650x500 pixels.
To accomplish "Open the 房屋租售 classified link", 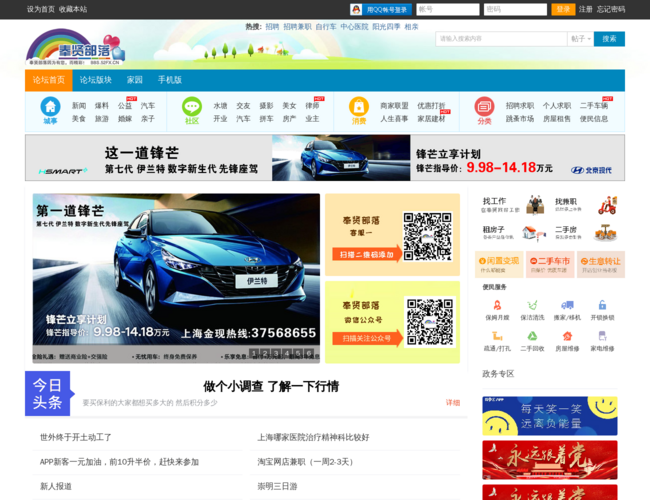I will pyautogui.click(x=557, y=119).
